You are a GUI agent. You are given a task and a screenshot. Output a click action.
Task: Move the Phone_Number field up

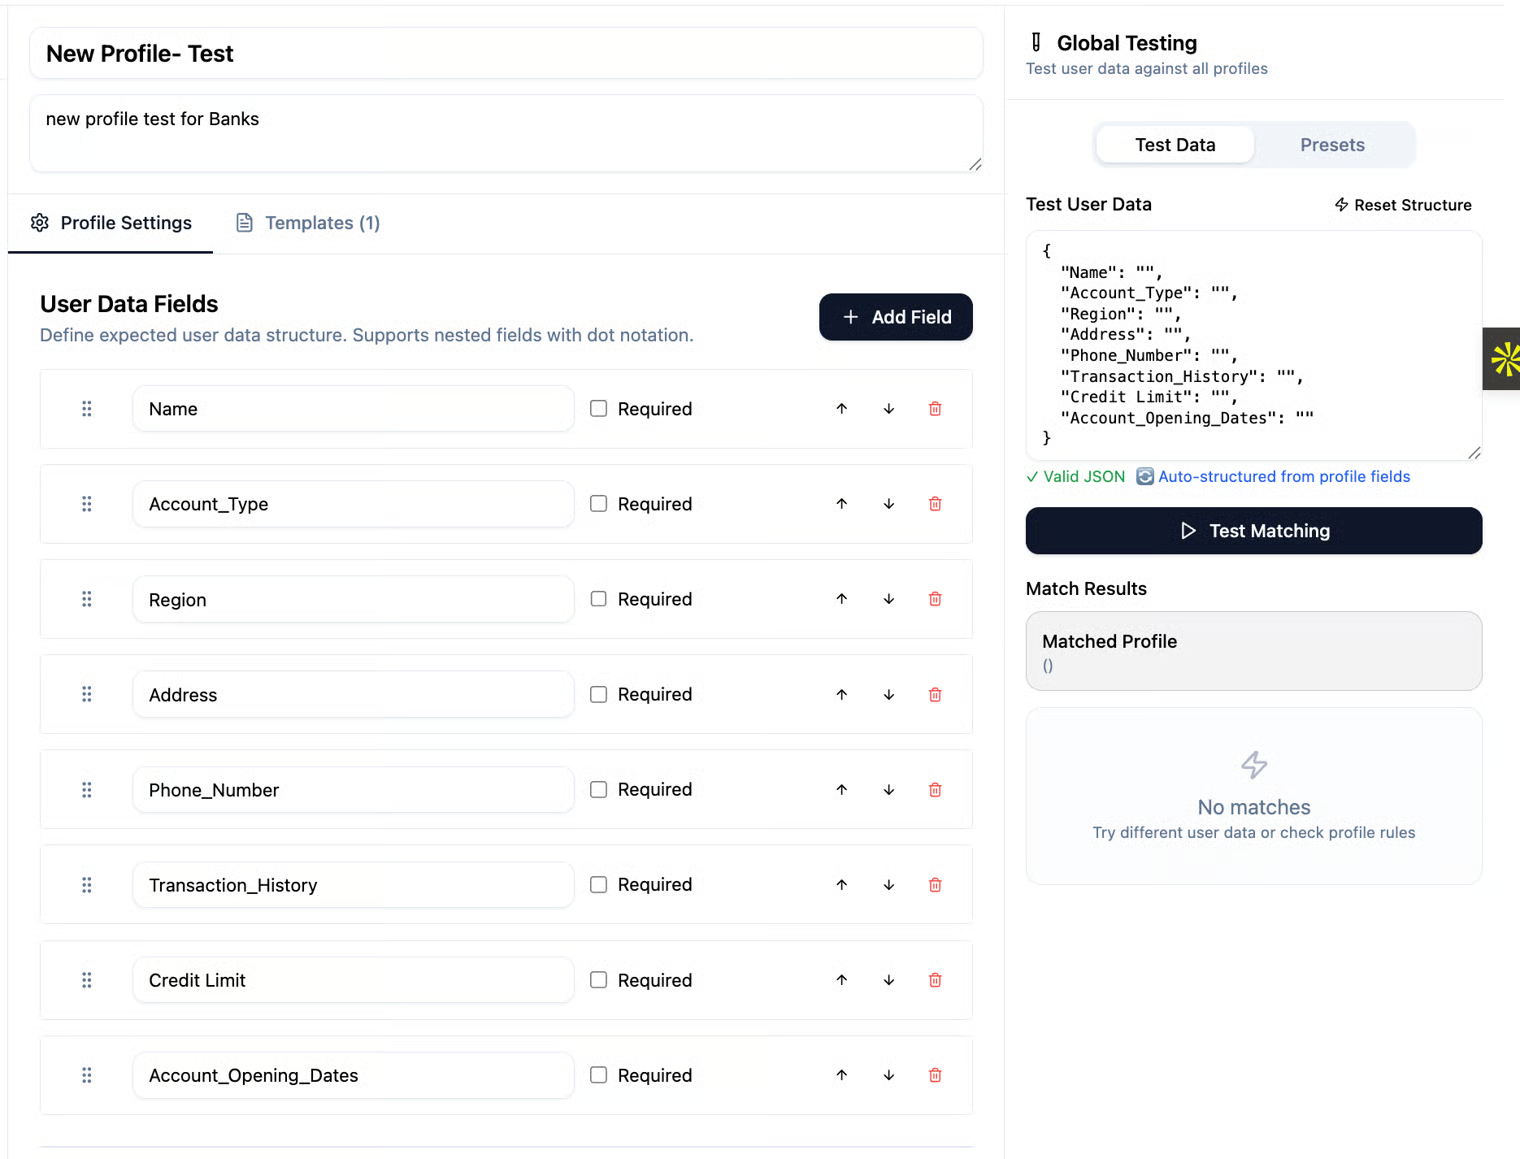tap(842, 790)
